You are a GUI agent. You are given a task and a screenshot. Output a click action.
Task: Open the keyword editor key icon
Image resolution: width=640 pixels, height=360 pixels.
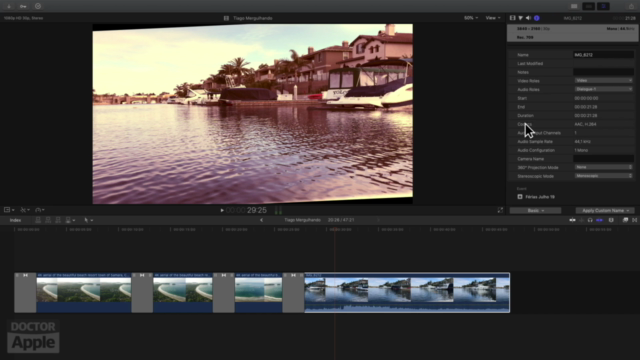tap(23, 6)
